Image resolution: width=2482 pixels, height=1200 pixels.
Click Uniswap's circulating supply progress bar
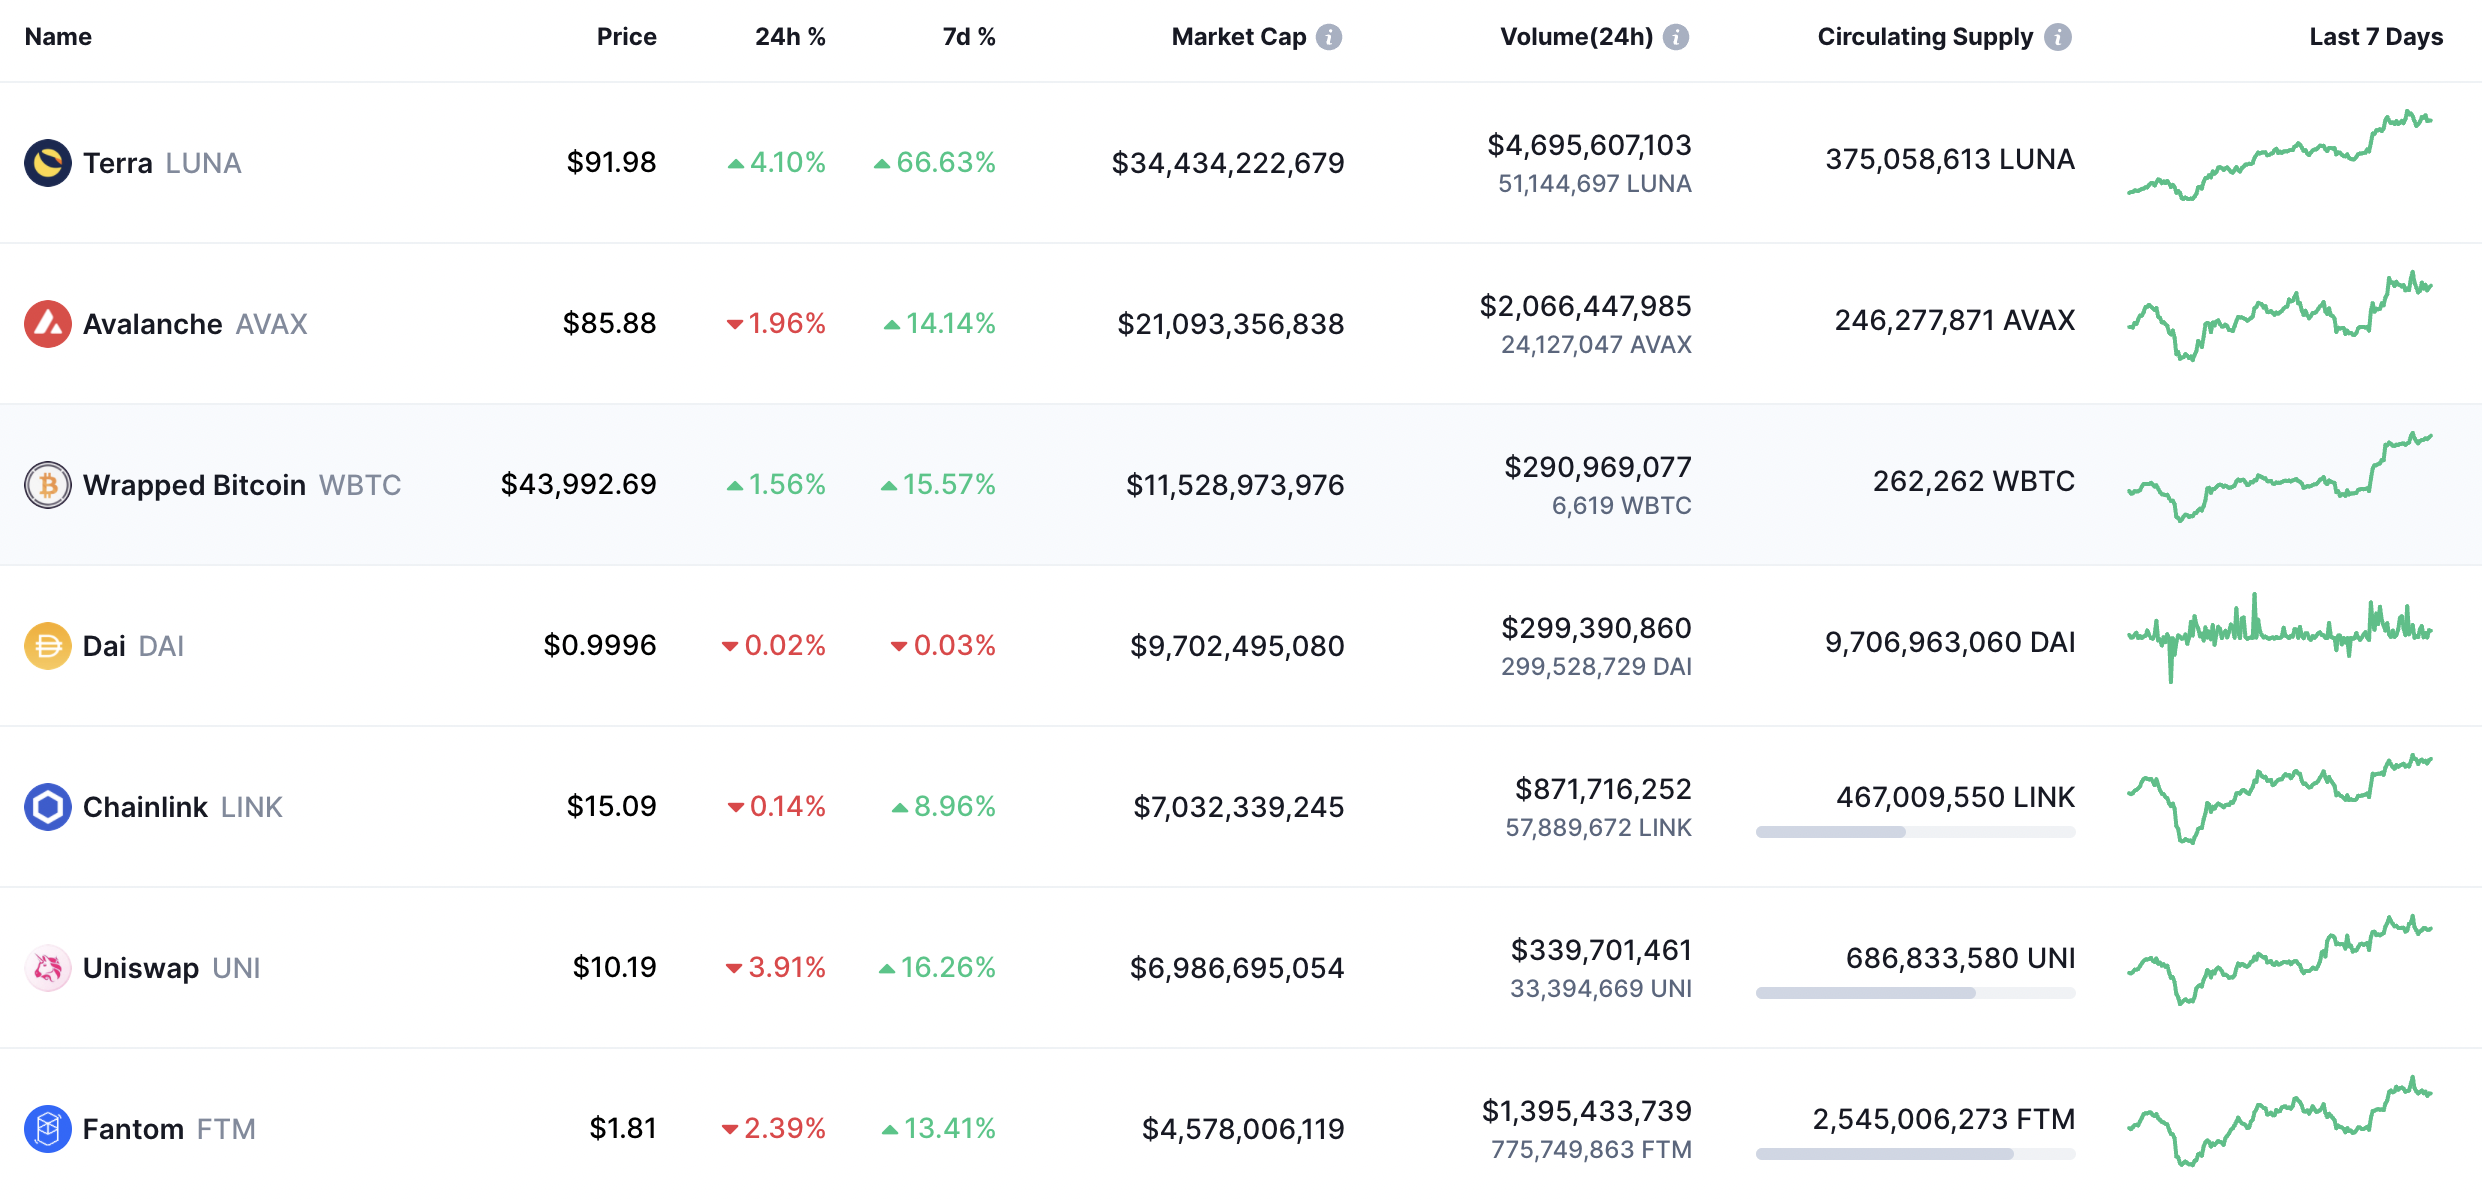coord(1915,993)
